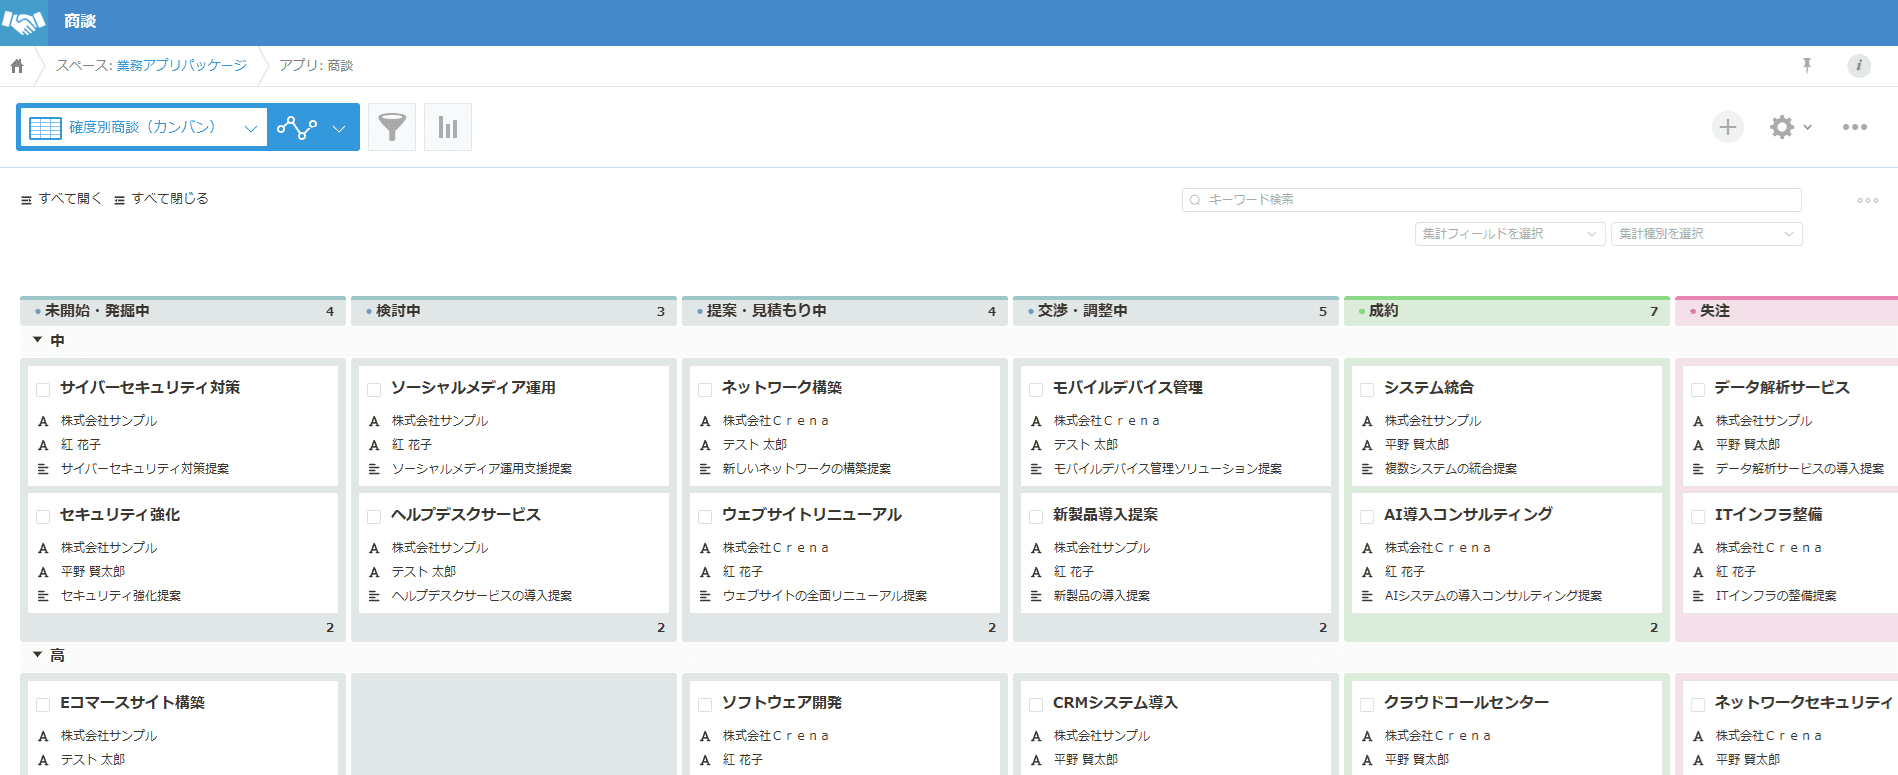The height and width of the screenshot is (775, 1898).
Task: Open the bar chart aggregation icon
Action: pyautogui.click(x=448, y=127)
